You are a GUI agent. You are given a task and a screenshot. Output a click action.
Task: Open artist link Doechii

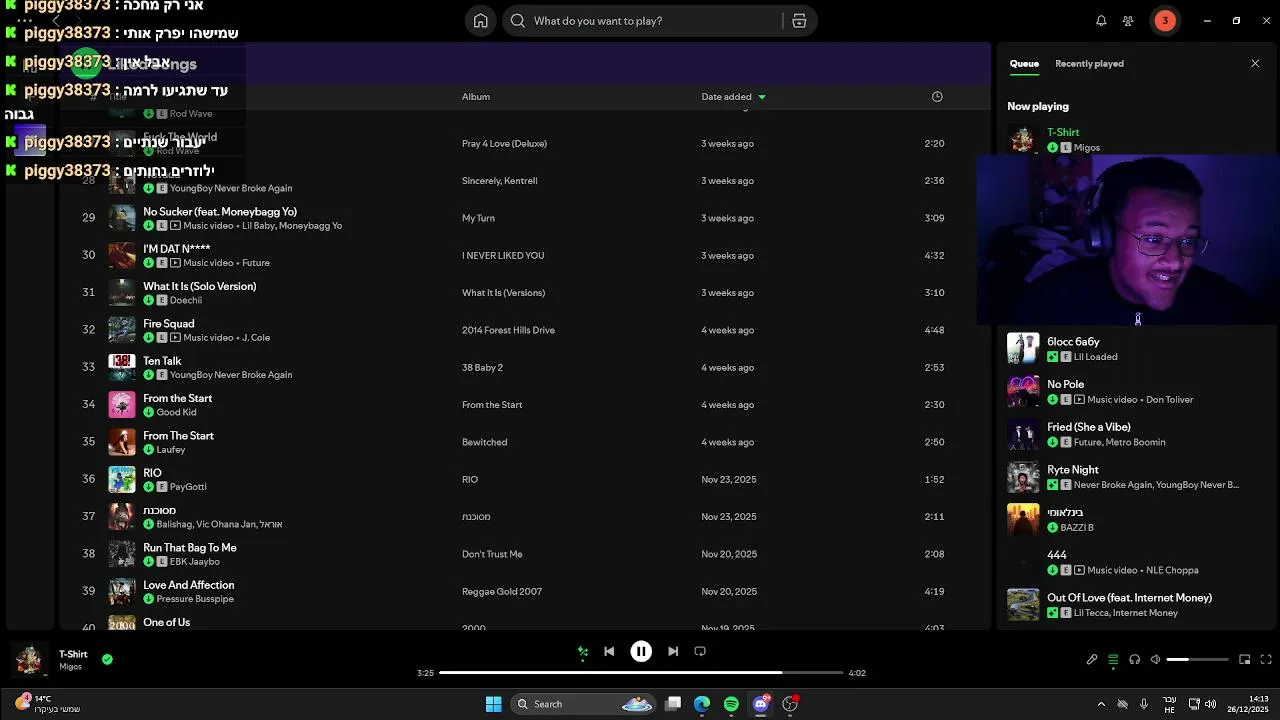point(186,300)
